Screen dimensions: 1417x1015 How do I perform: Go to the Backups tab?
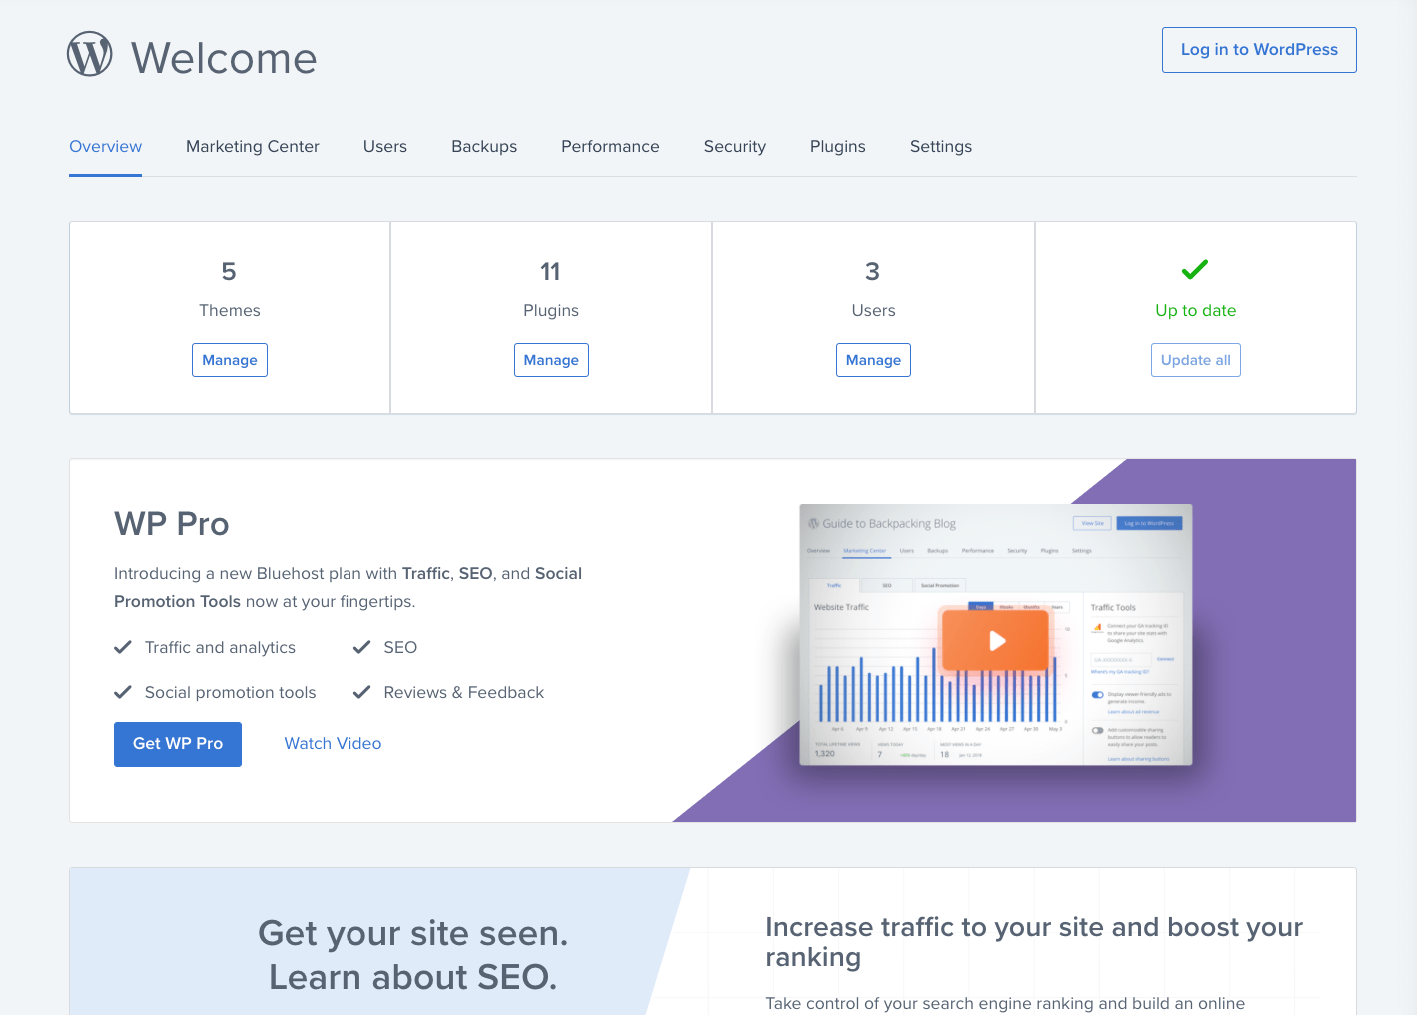[x=484, y=146]
